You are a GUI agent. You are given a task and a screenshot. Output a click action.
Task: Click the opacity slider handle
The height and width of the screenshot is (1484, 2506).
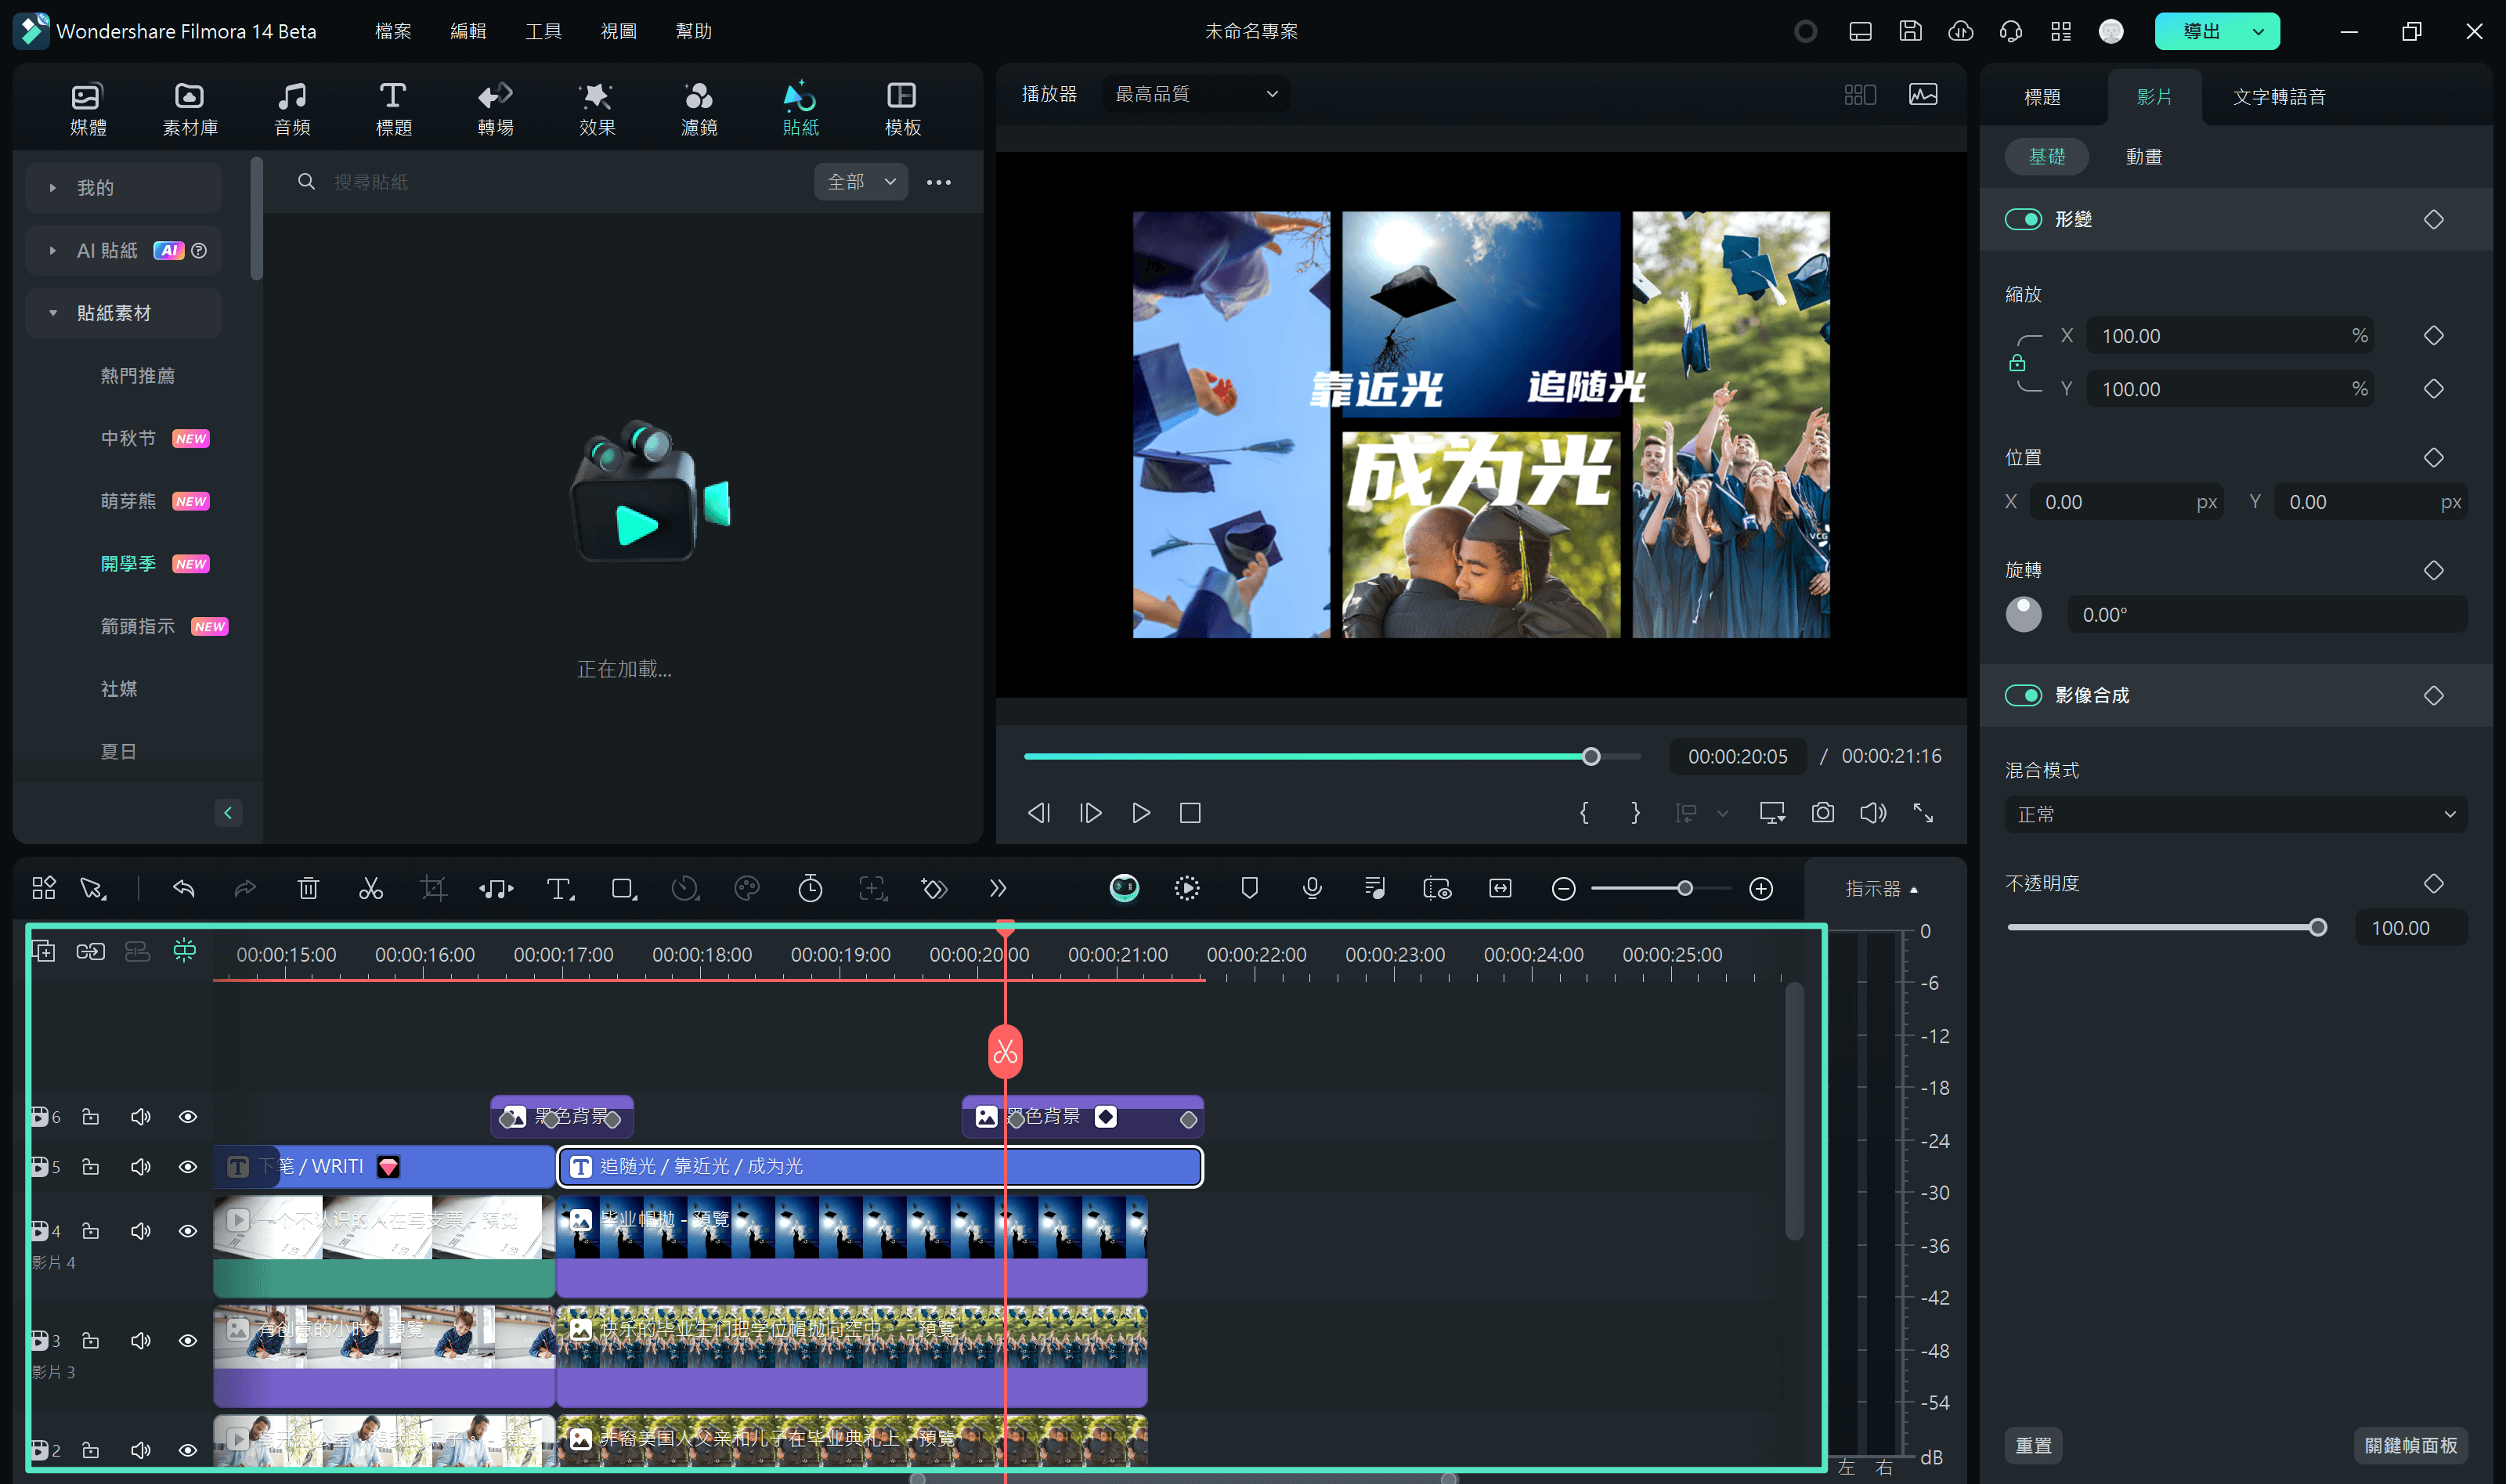pyautogui.click(x=2317, y=928)
